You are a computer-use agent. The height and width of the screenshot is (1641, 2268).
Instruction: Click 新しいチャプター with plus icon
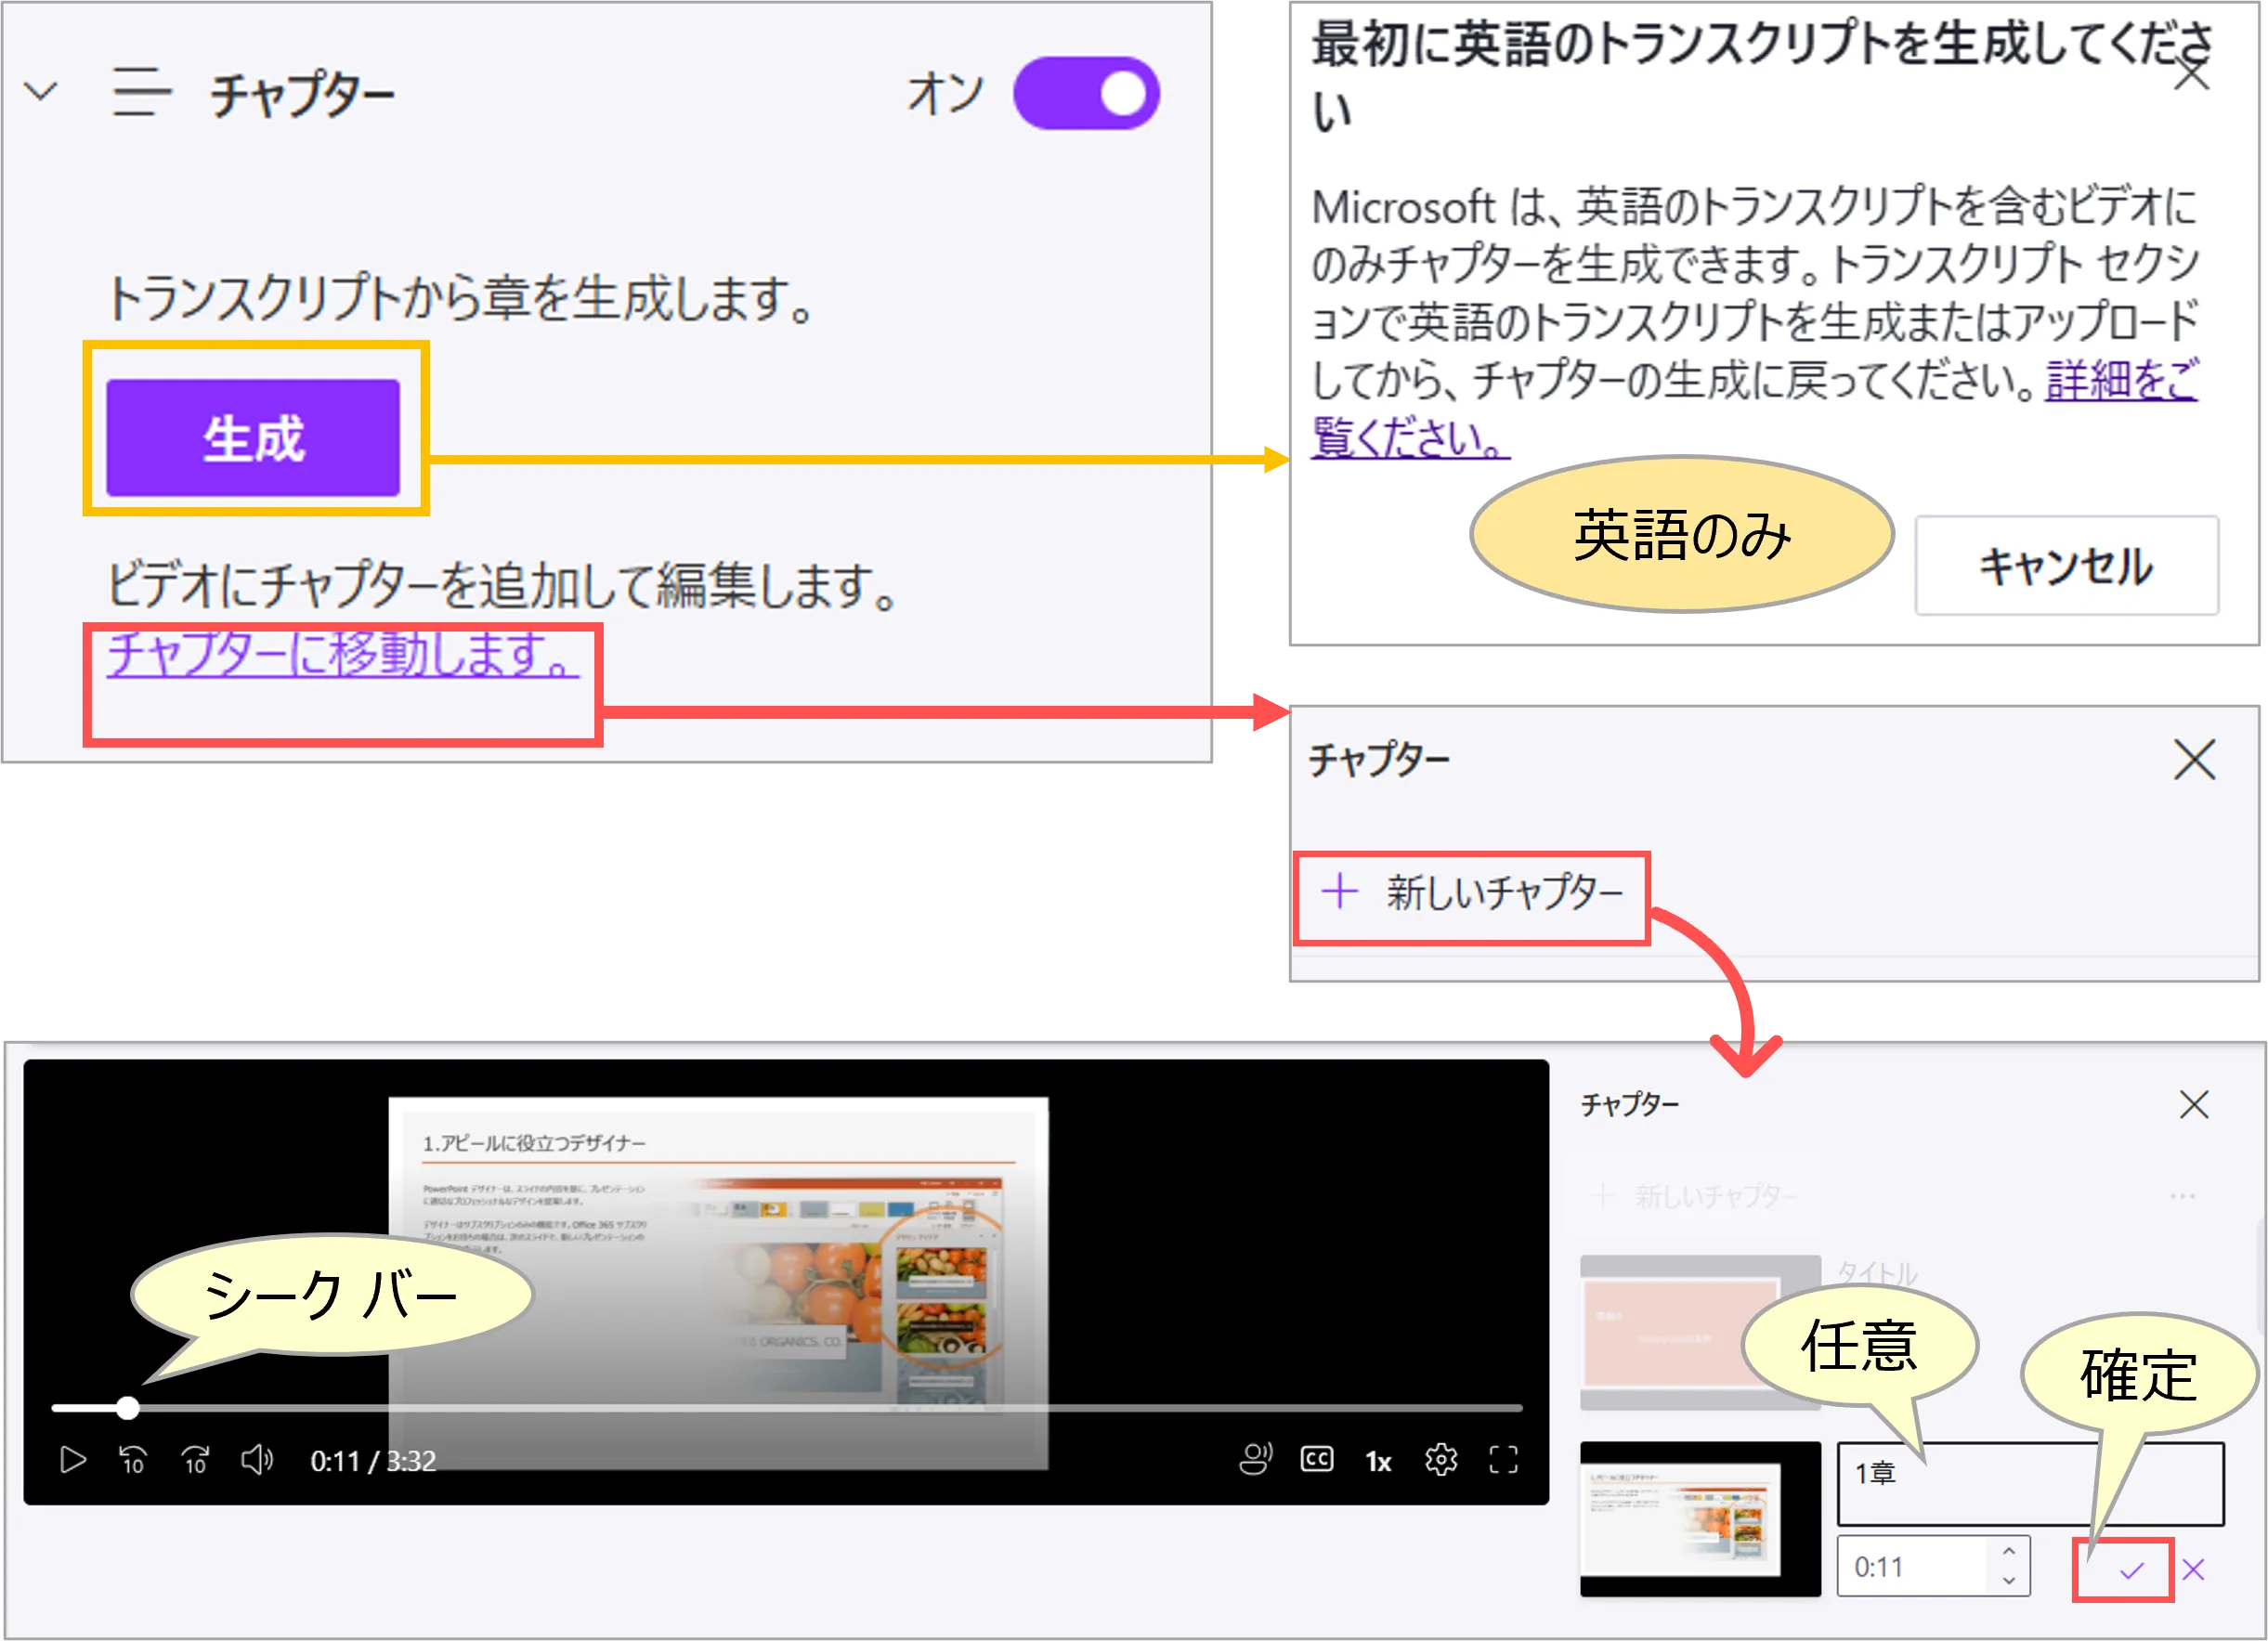coord(1472,892)
